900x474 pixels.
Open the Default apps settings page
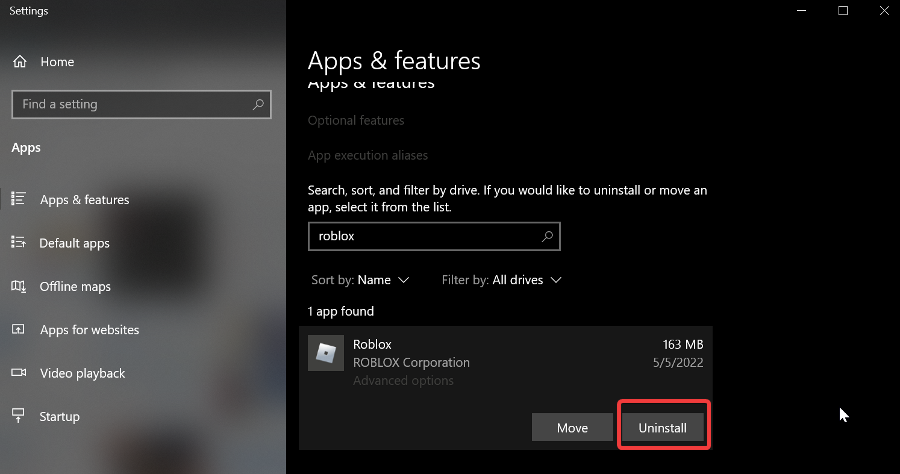pos(74,243)
